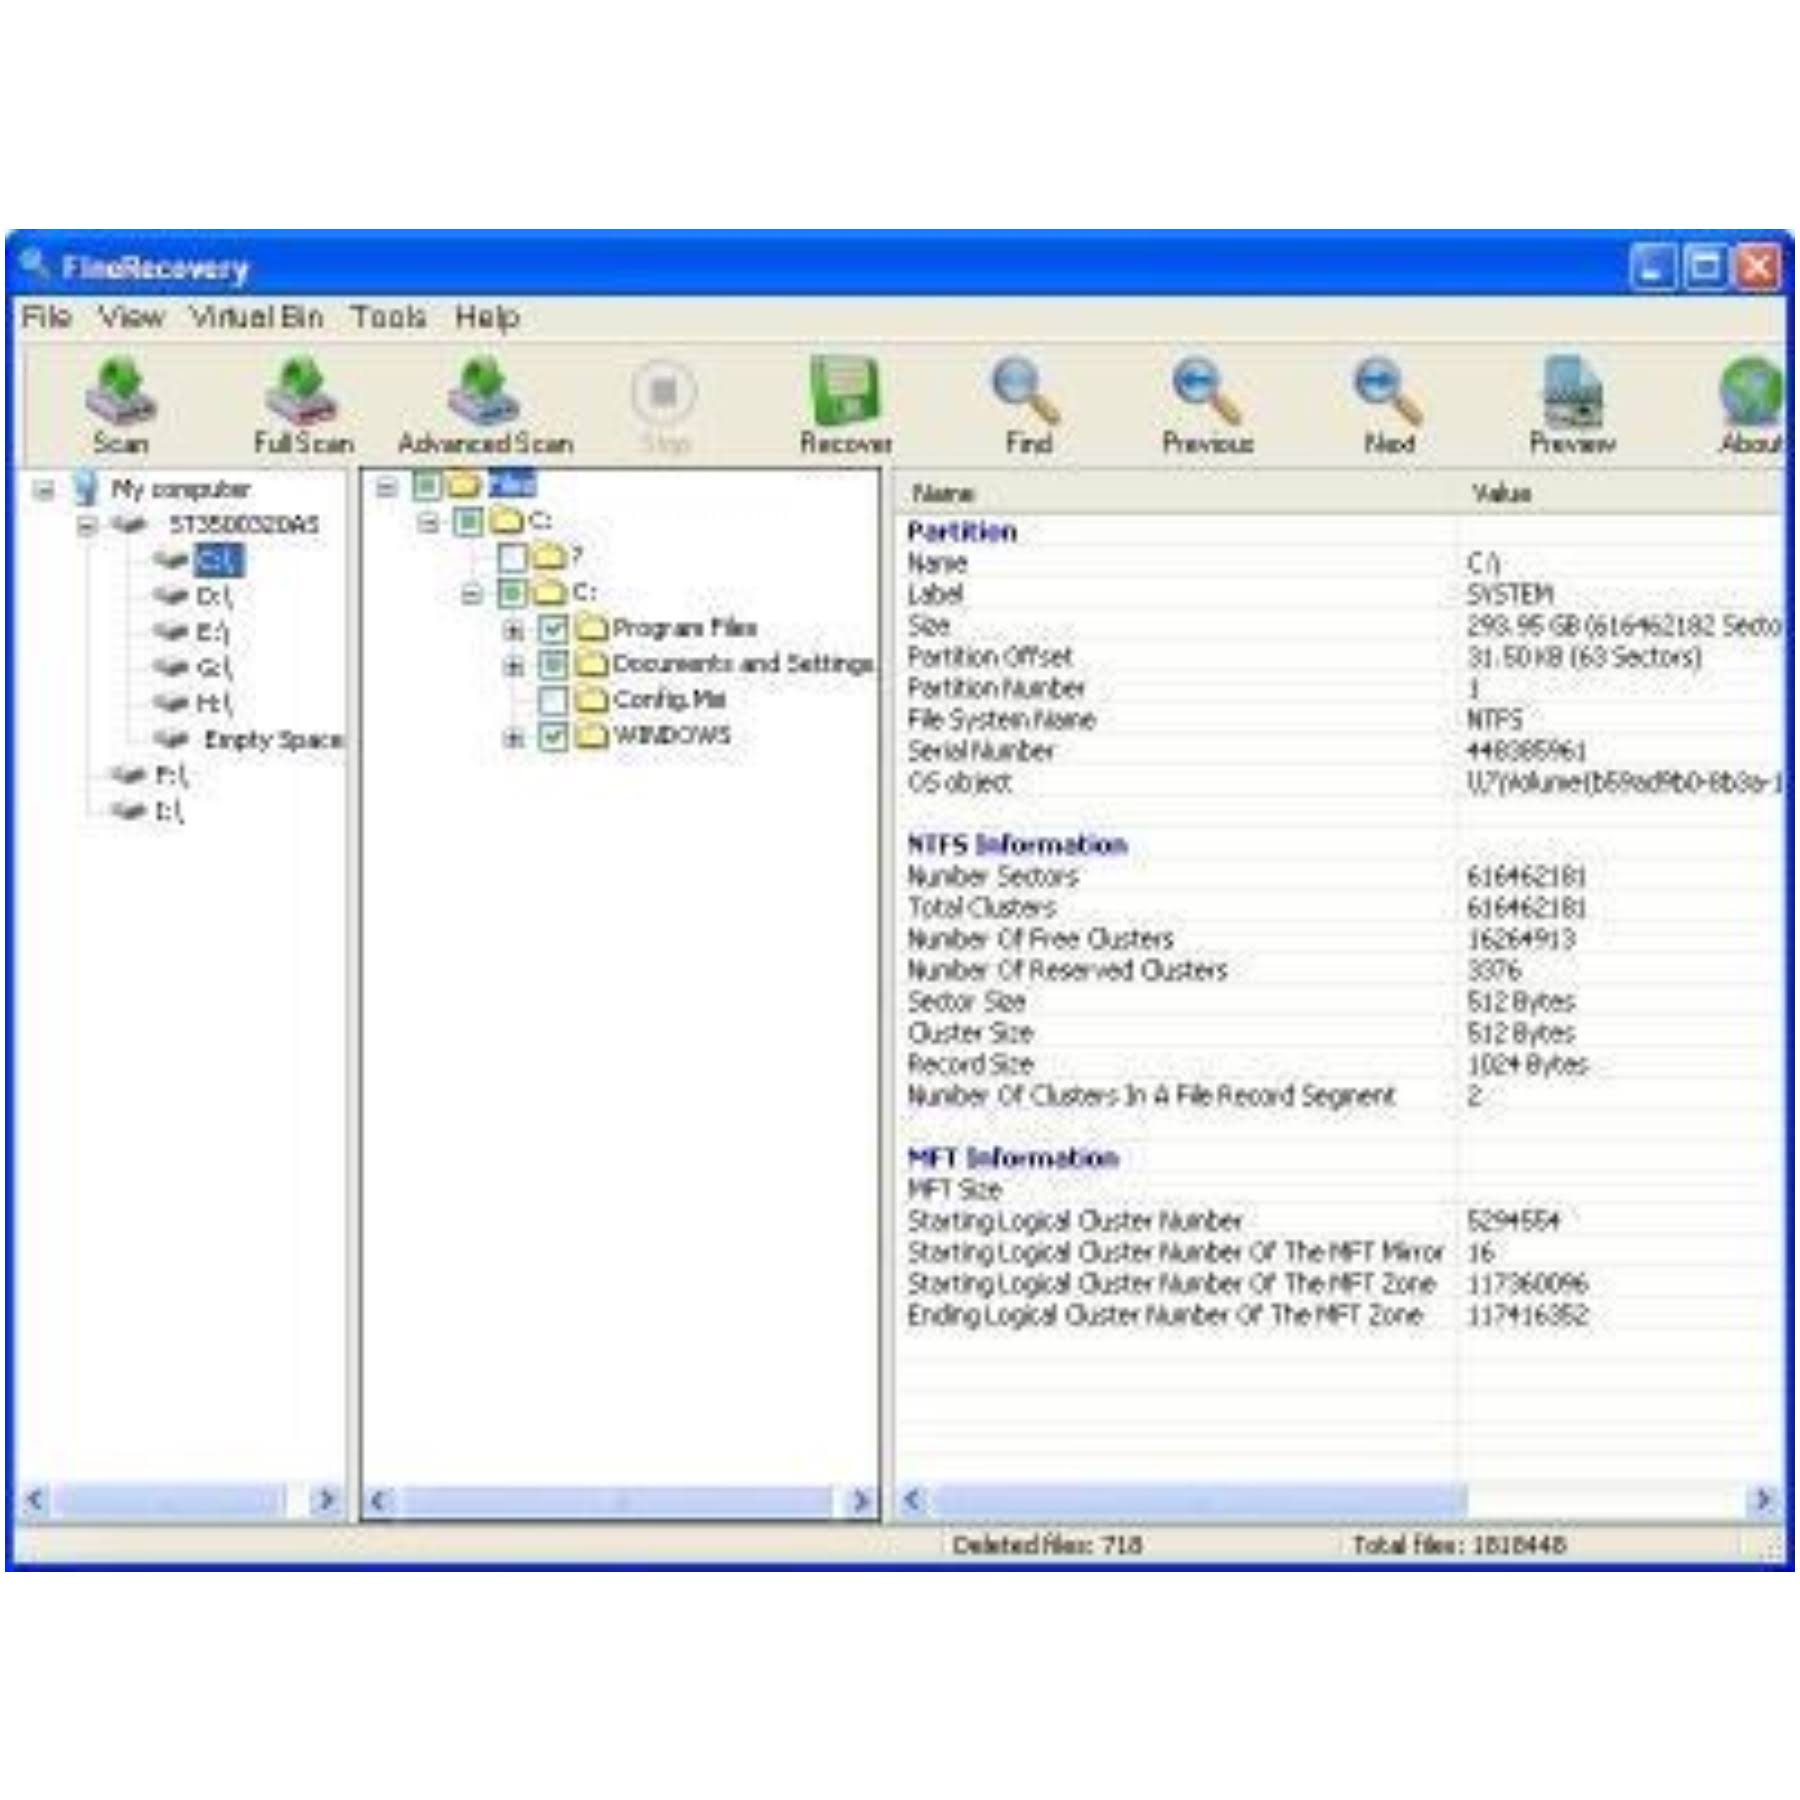This screenshot has height=1800, width=1800.
Task: Select the Cluster Size row
Action: [1340, 1033]
